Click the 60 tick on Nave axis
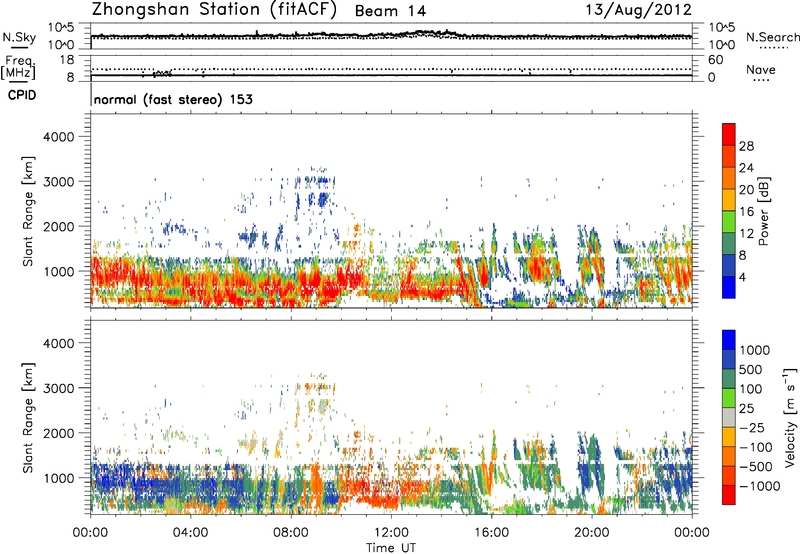Viewport: 800px width, 554px height. tap(716, 60)
